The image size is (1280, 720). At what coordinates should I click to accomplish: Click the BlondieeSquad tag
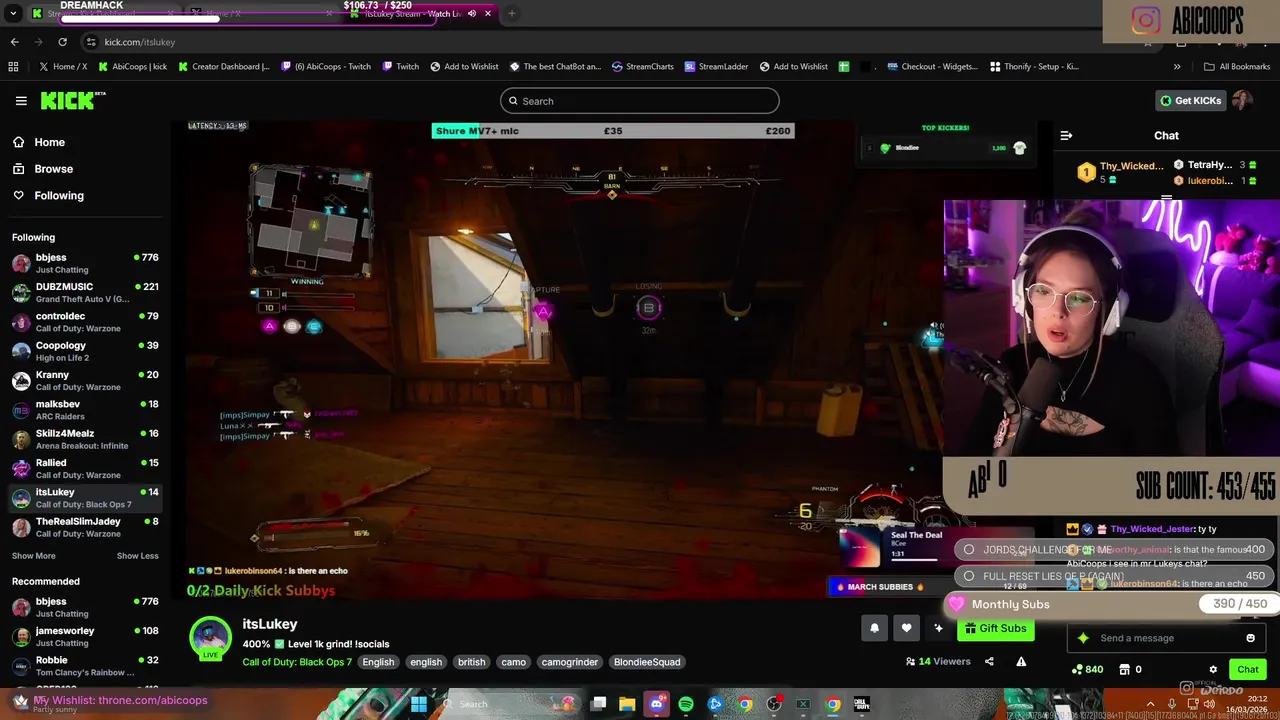click(647, 662)
